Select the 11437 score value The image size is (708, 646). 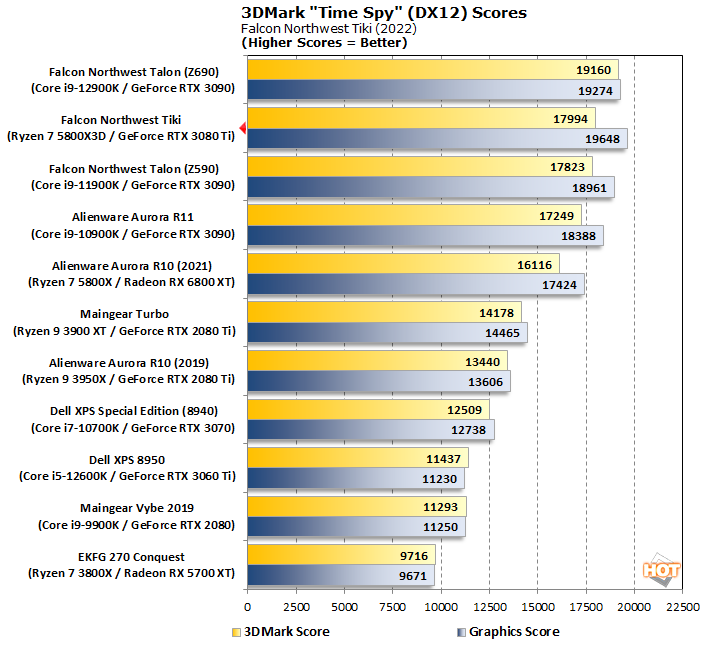(x=443, y=459)
